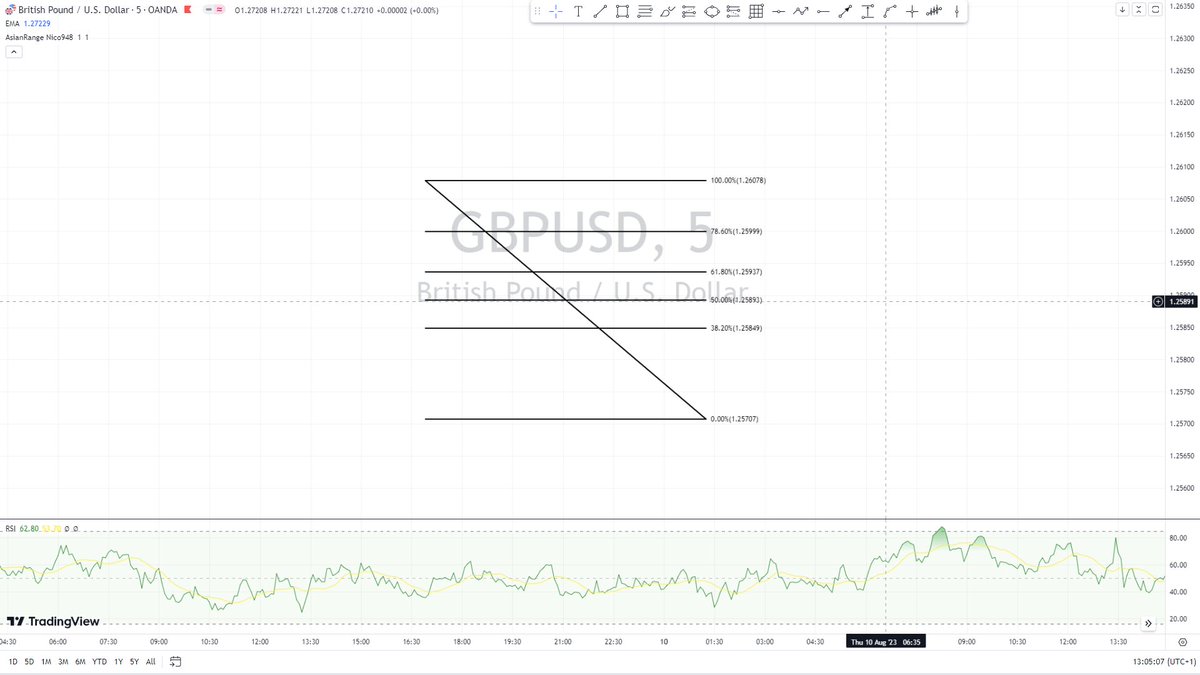Screen dimensions: 1200x675
Task: Select the ellipse drawing tool
Action: click(x=711, y=12)
